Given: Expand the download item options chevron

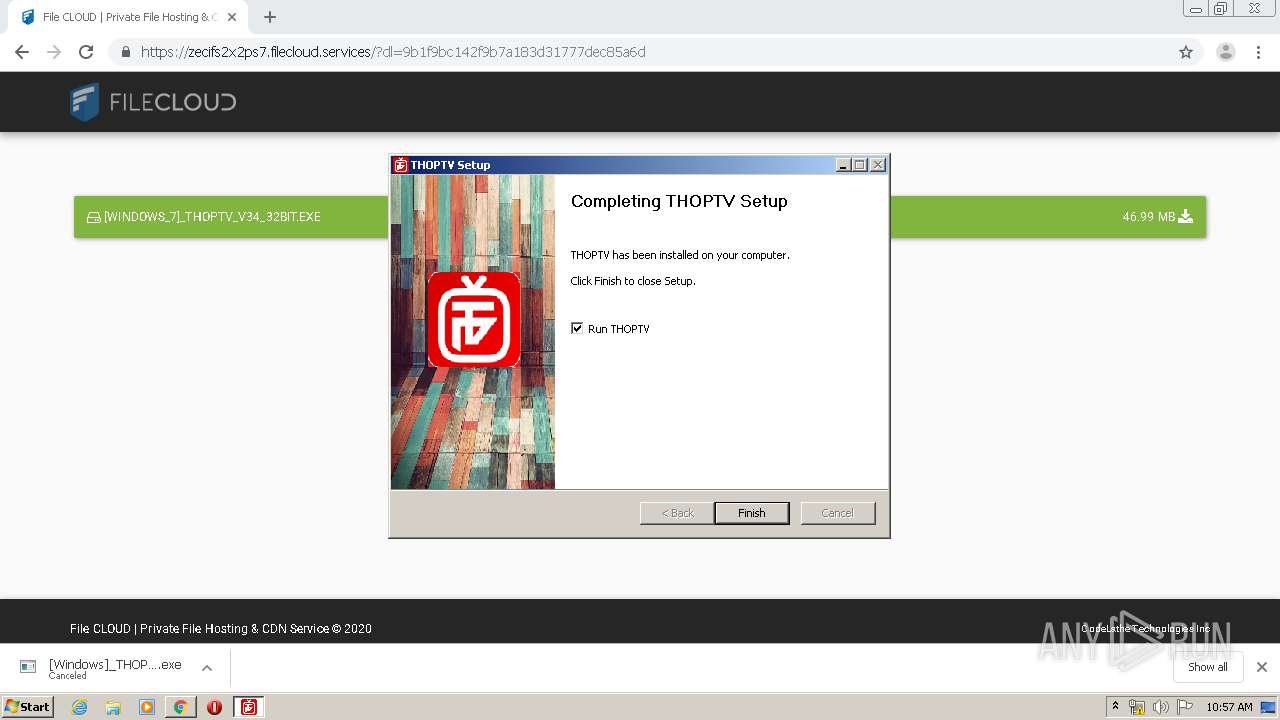Looking at the screenshot, I should coord(207,668).
